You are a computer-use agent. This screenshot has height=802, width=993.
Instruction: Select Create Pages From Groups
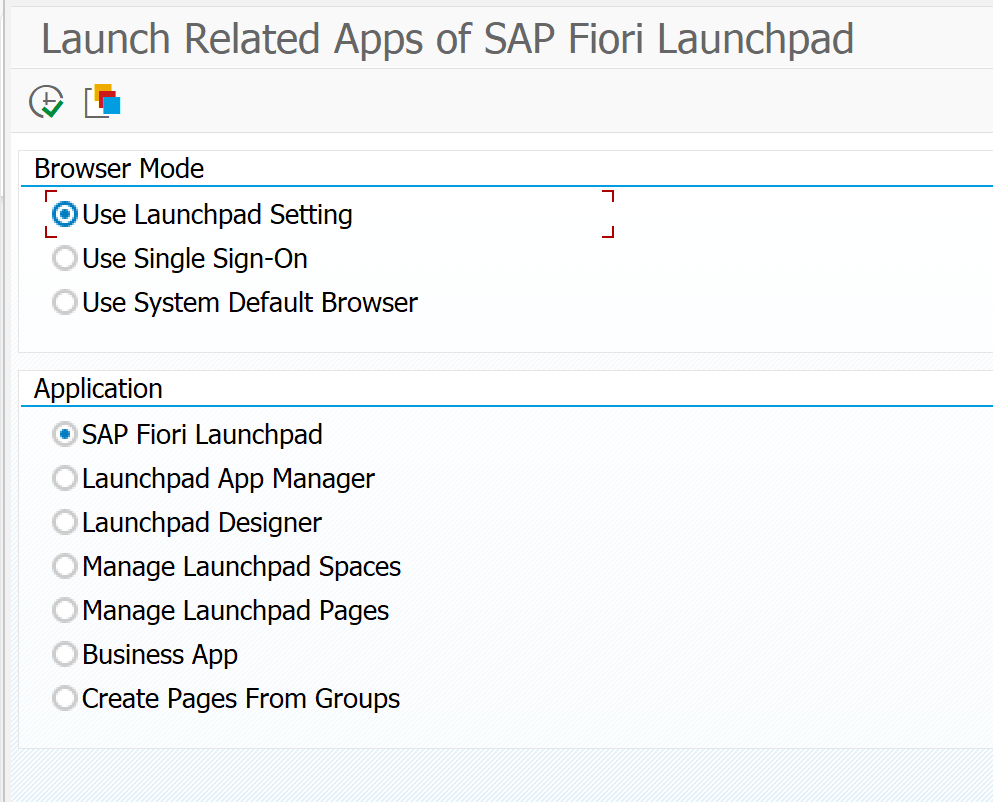pos(63,698)
